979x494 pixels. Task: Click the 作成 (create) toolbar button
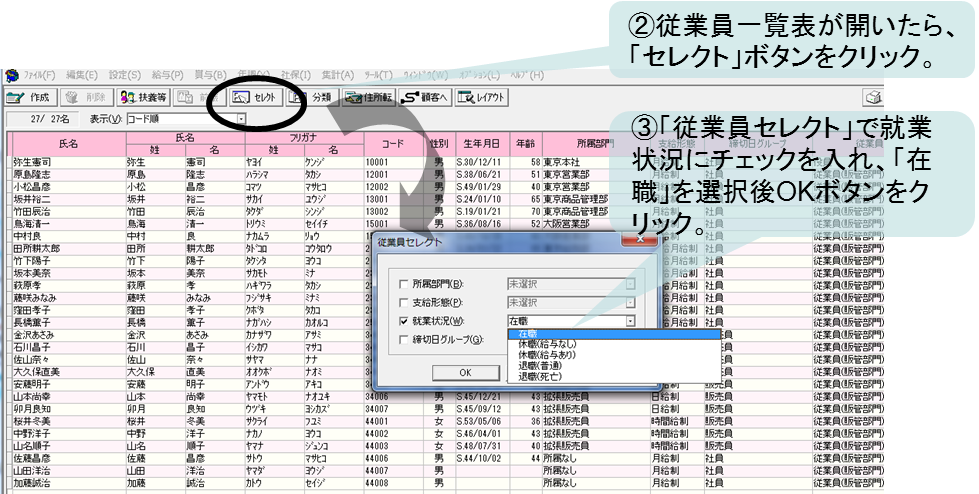pos(30,97)
